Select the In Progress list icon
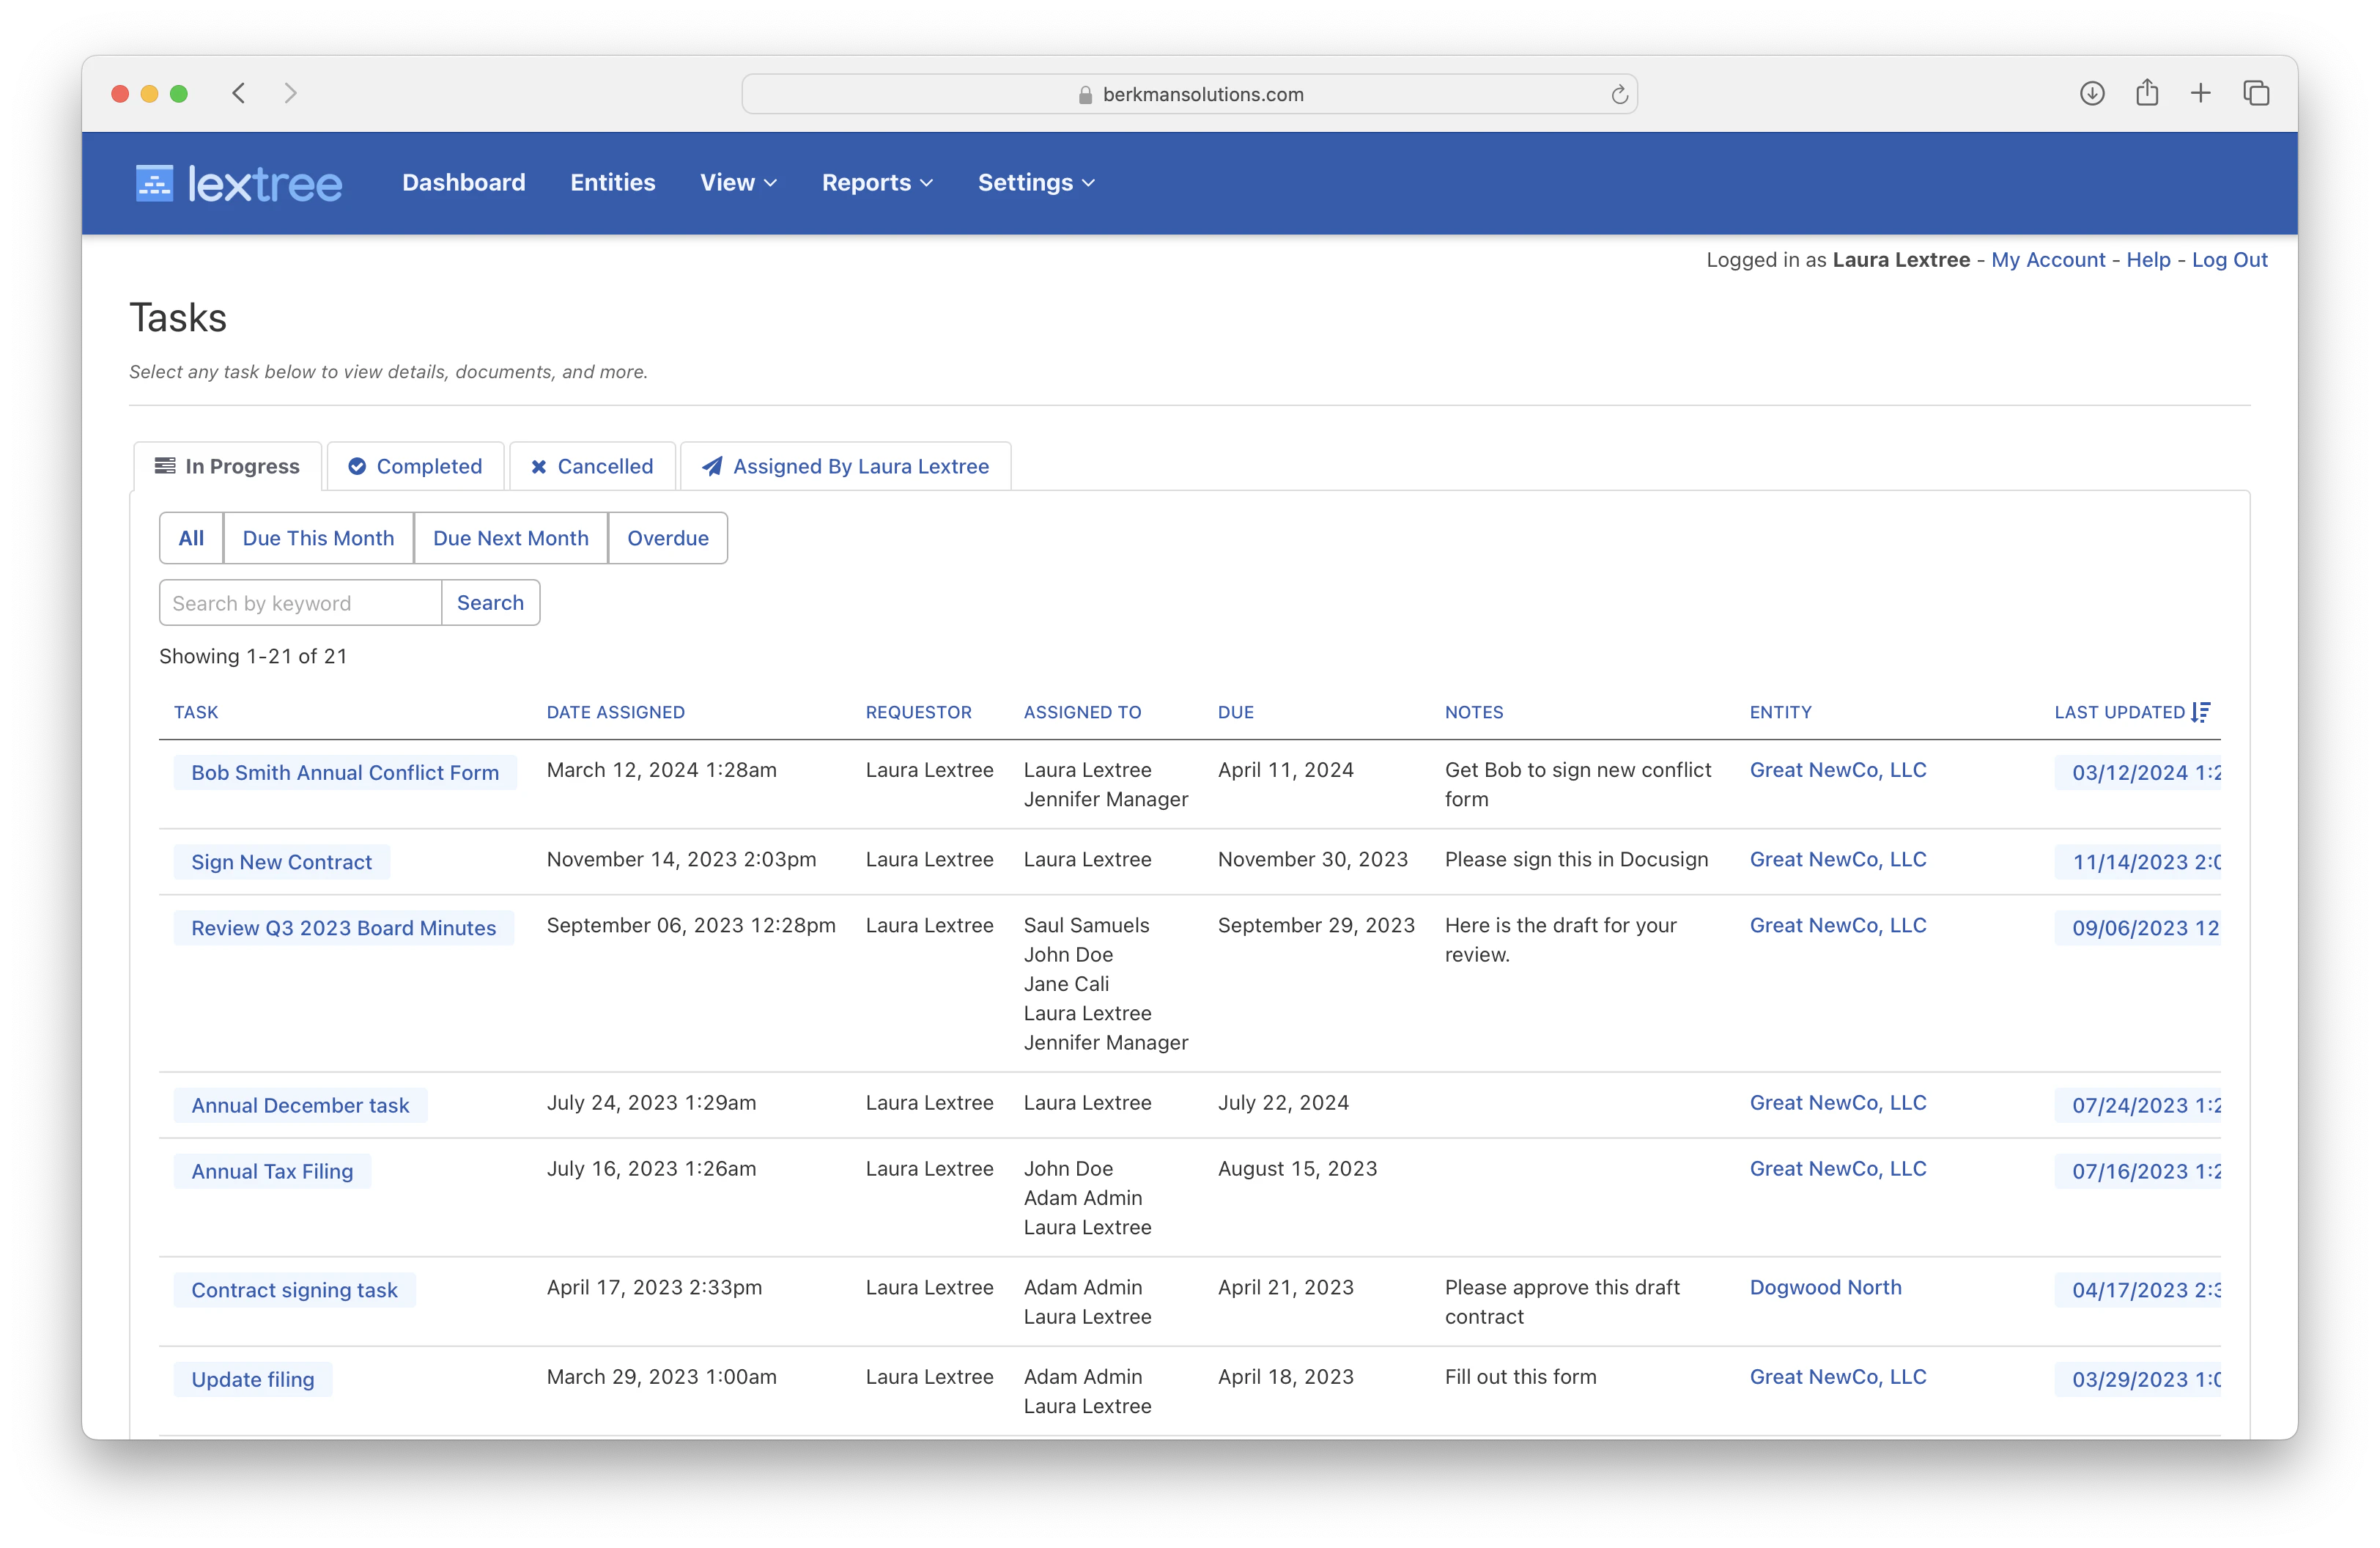This screenshot has height=1548, width=2380. pos(166,466)
